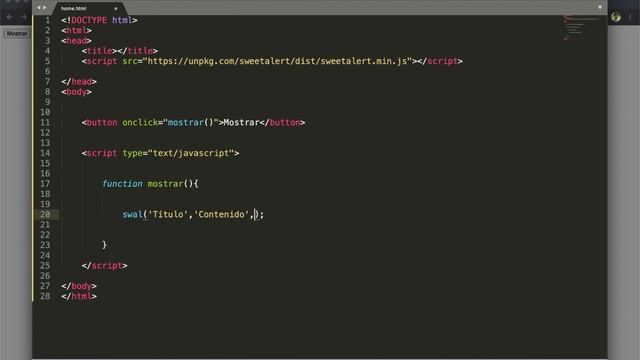Click the previous-tab left arrow in editor
This screenshot has height=360, width=640.
[39, 8]
